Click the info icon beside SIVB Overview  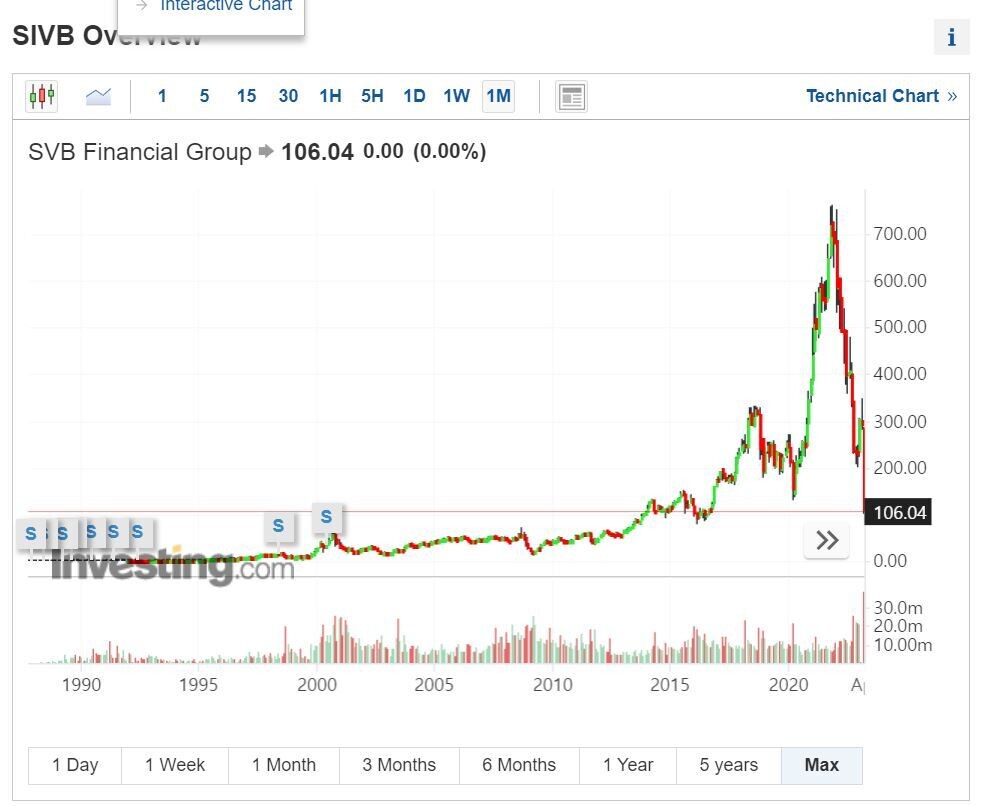tap(951, 37)
